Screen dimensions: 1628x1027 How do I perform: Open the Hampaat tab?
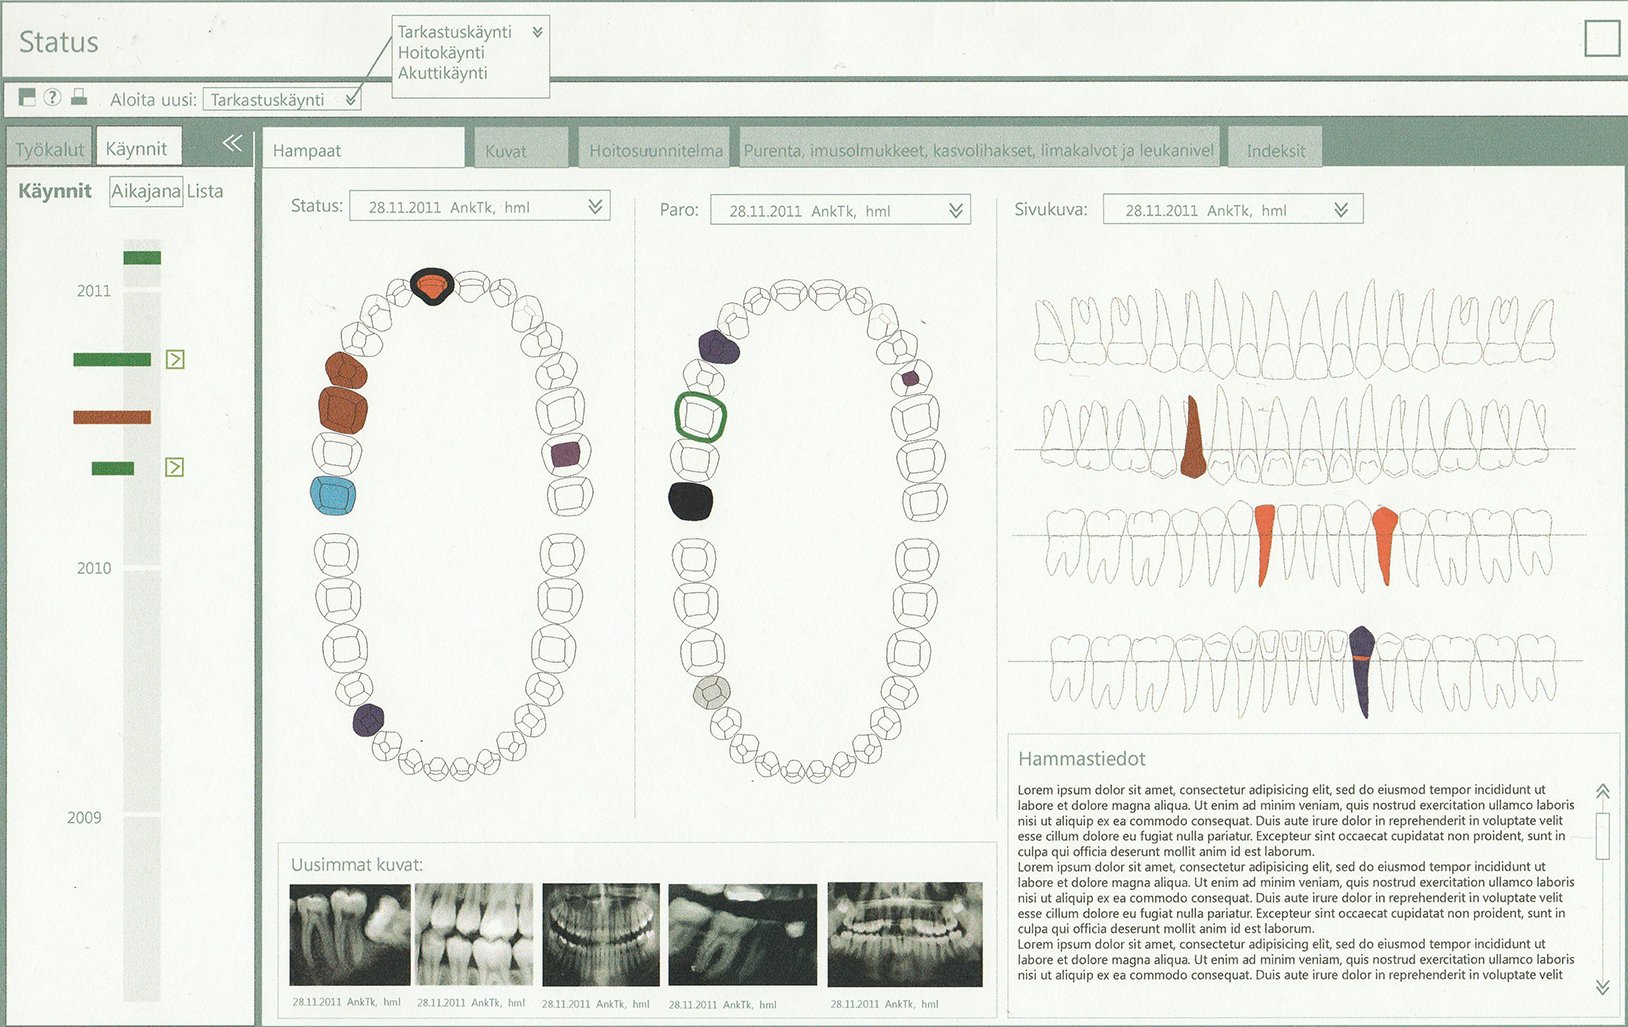(x=364, y=149)
